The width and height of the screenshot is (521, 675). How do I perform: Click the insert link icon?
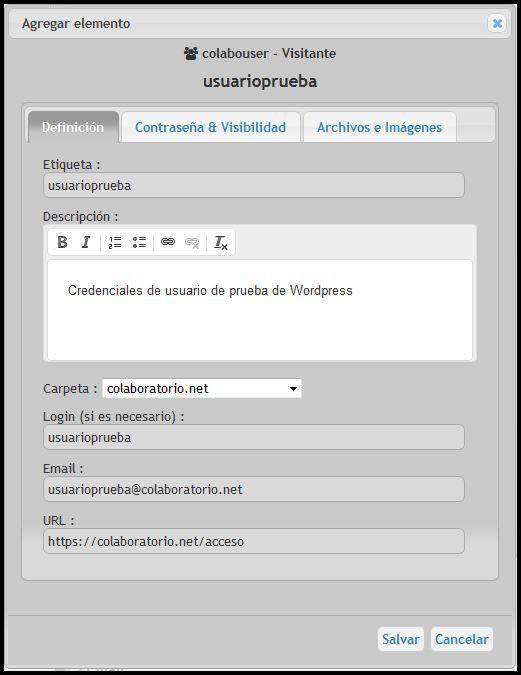click(168, 242)
